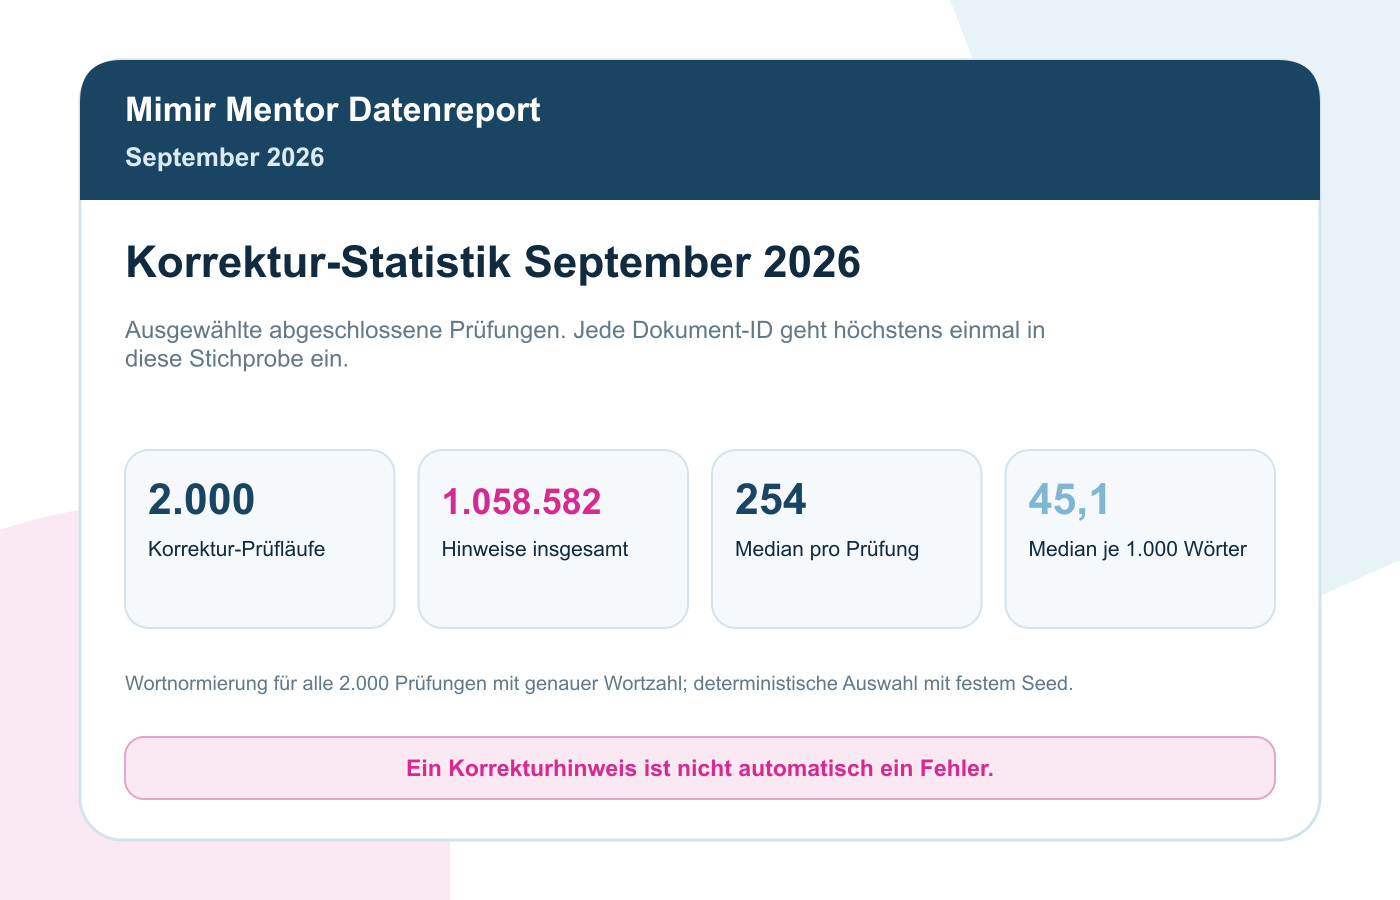Screen dimensions: 1400x900
Task: Select the "September 2026" header subtitle
Action: pyautogui.click(x=225, y=157)
